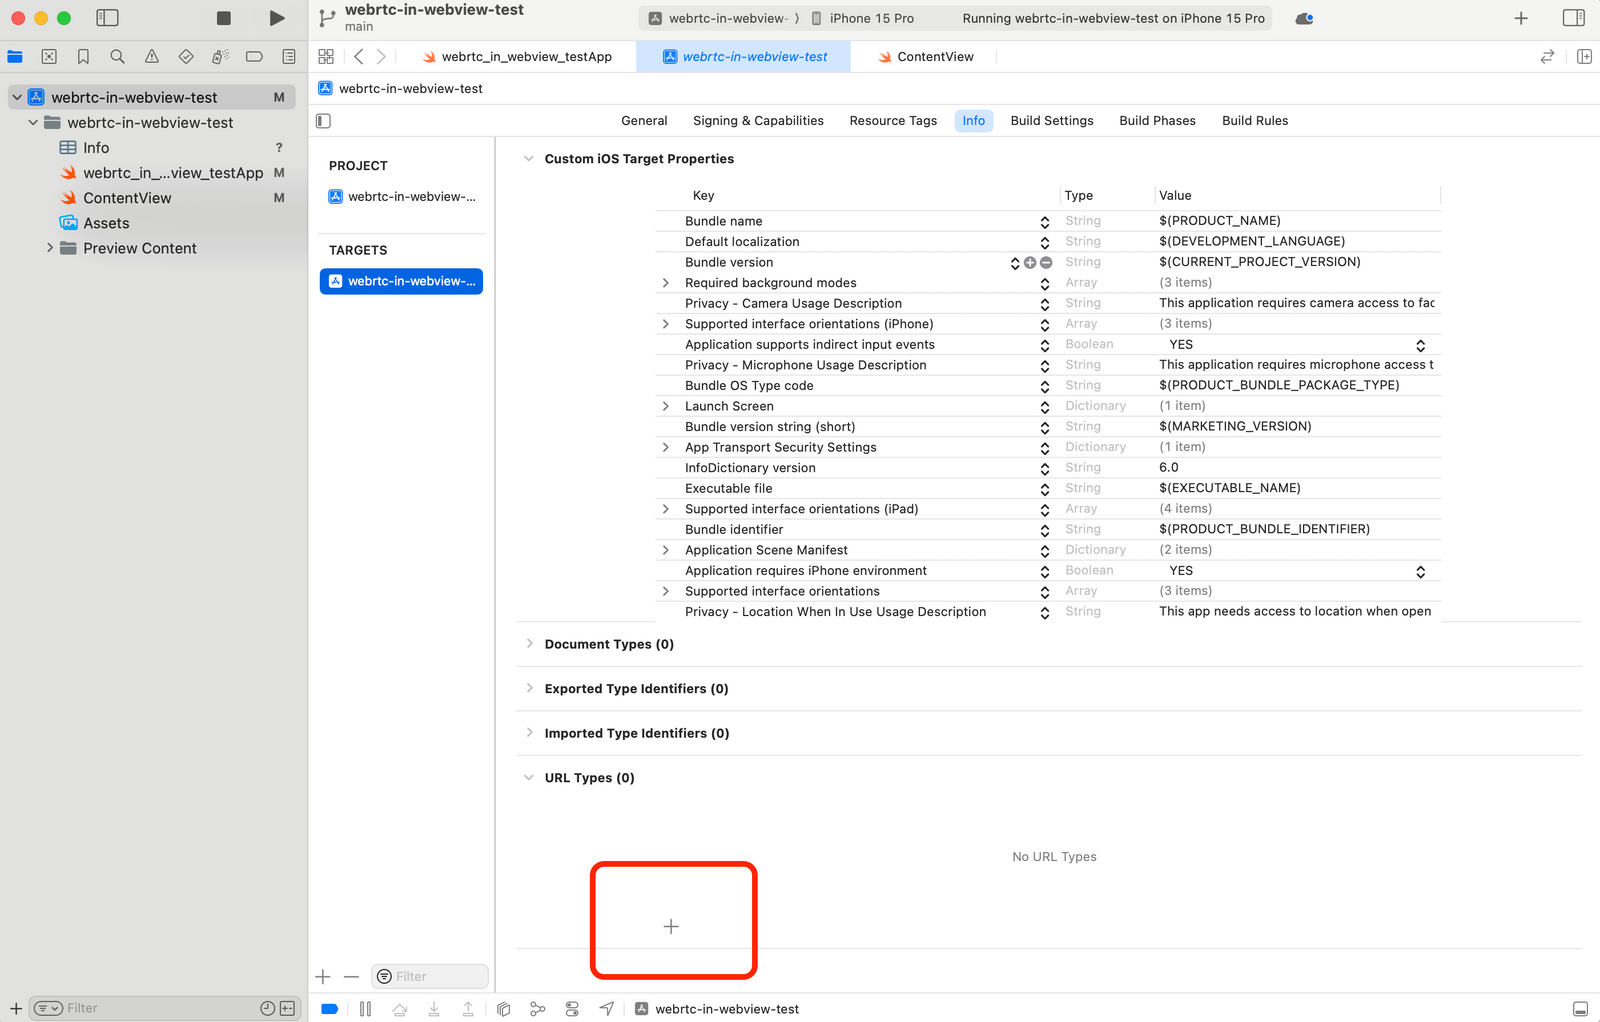Expand Required background modes row

[x=666, y=283]
